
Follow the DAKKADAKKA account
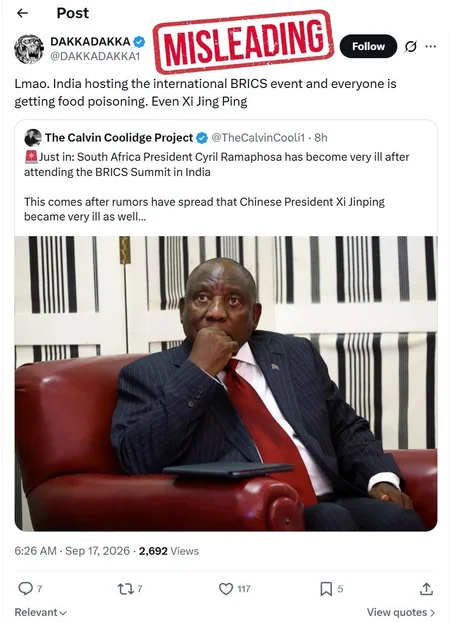(368, 46)
